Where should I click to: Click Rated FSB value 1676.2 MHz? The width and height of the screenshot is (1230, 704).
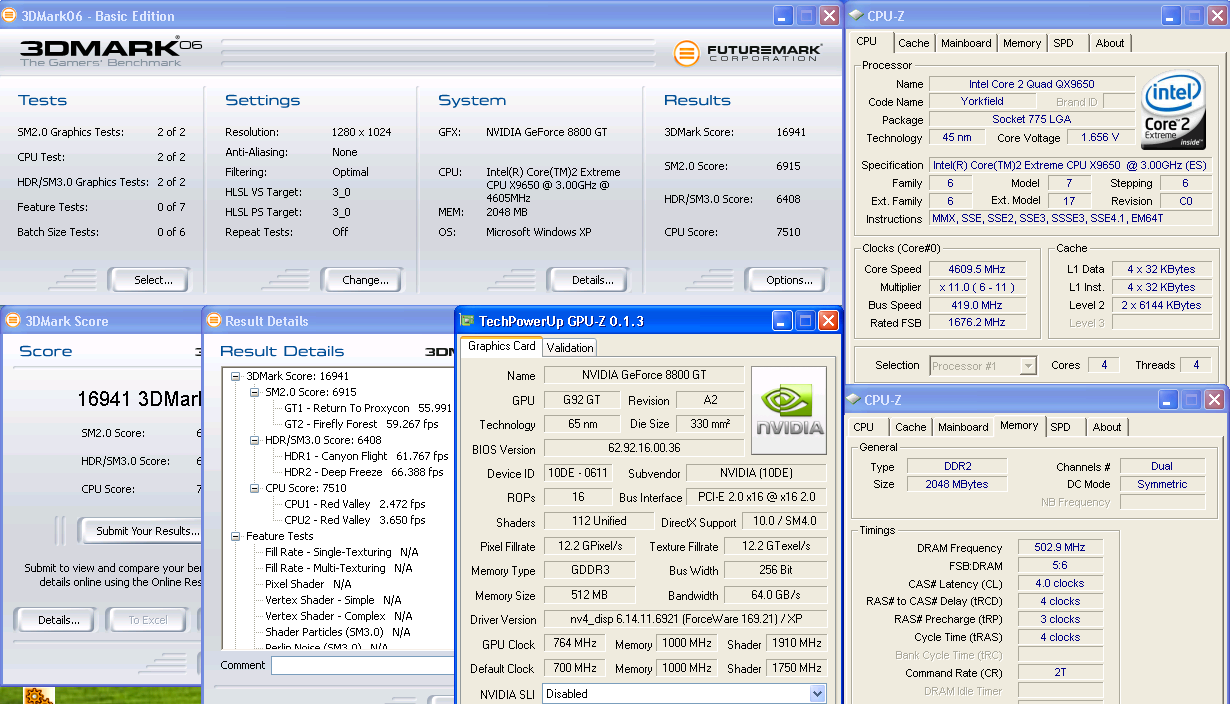click(978, 323)
